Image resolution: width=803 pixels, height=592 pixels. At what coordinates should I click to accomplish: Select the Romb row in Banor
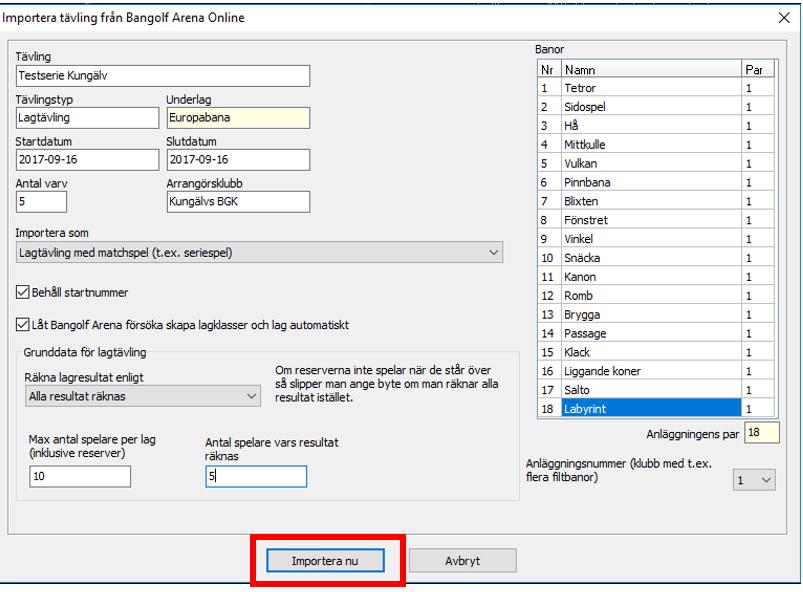(x=656, y=296)
